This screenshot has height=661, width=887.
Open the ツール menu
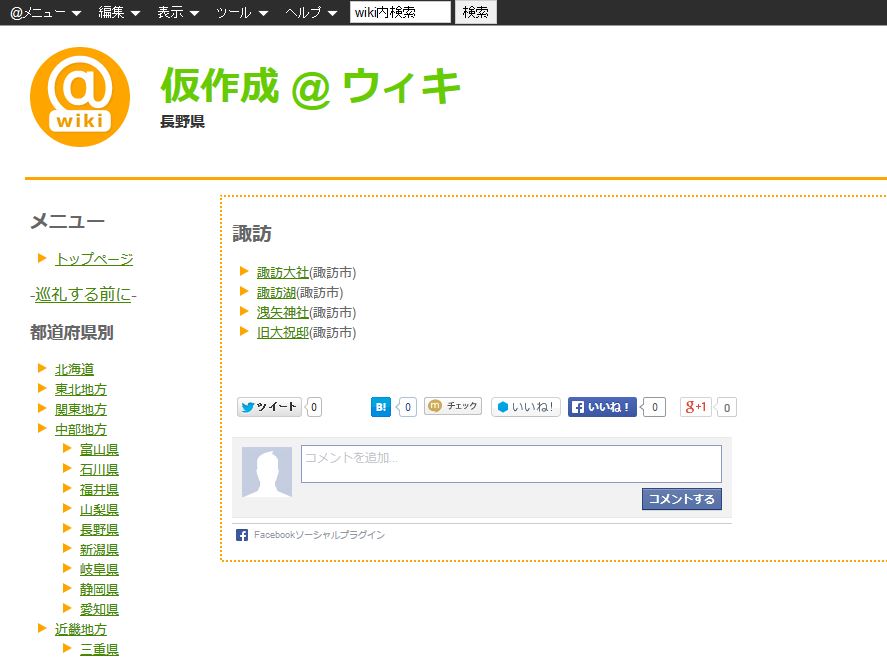pos(242,12)
